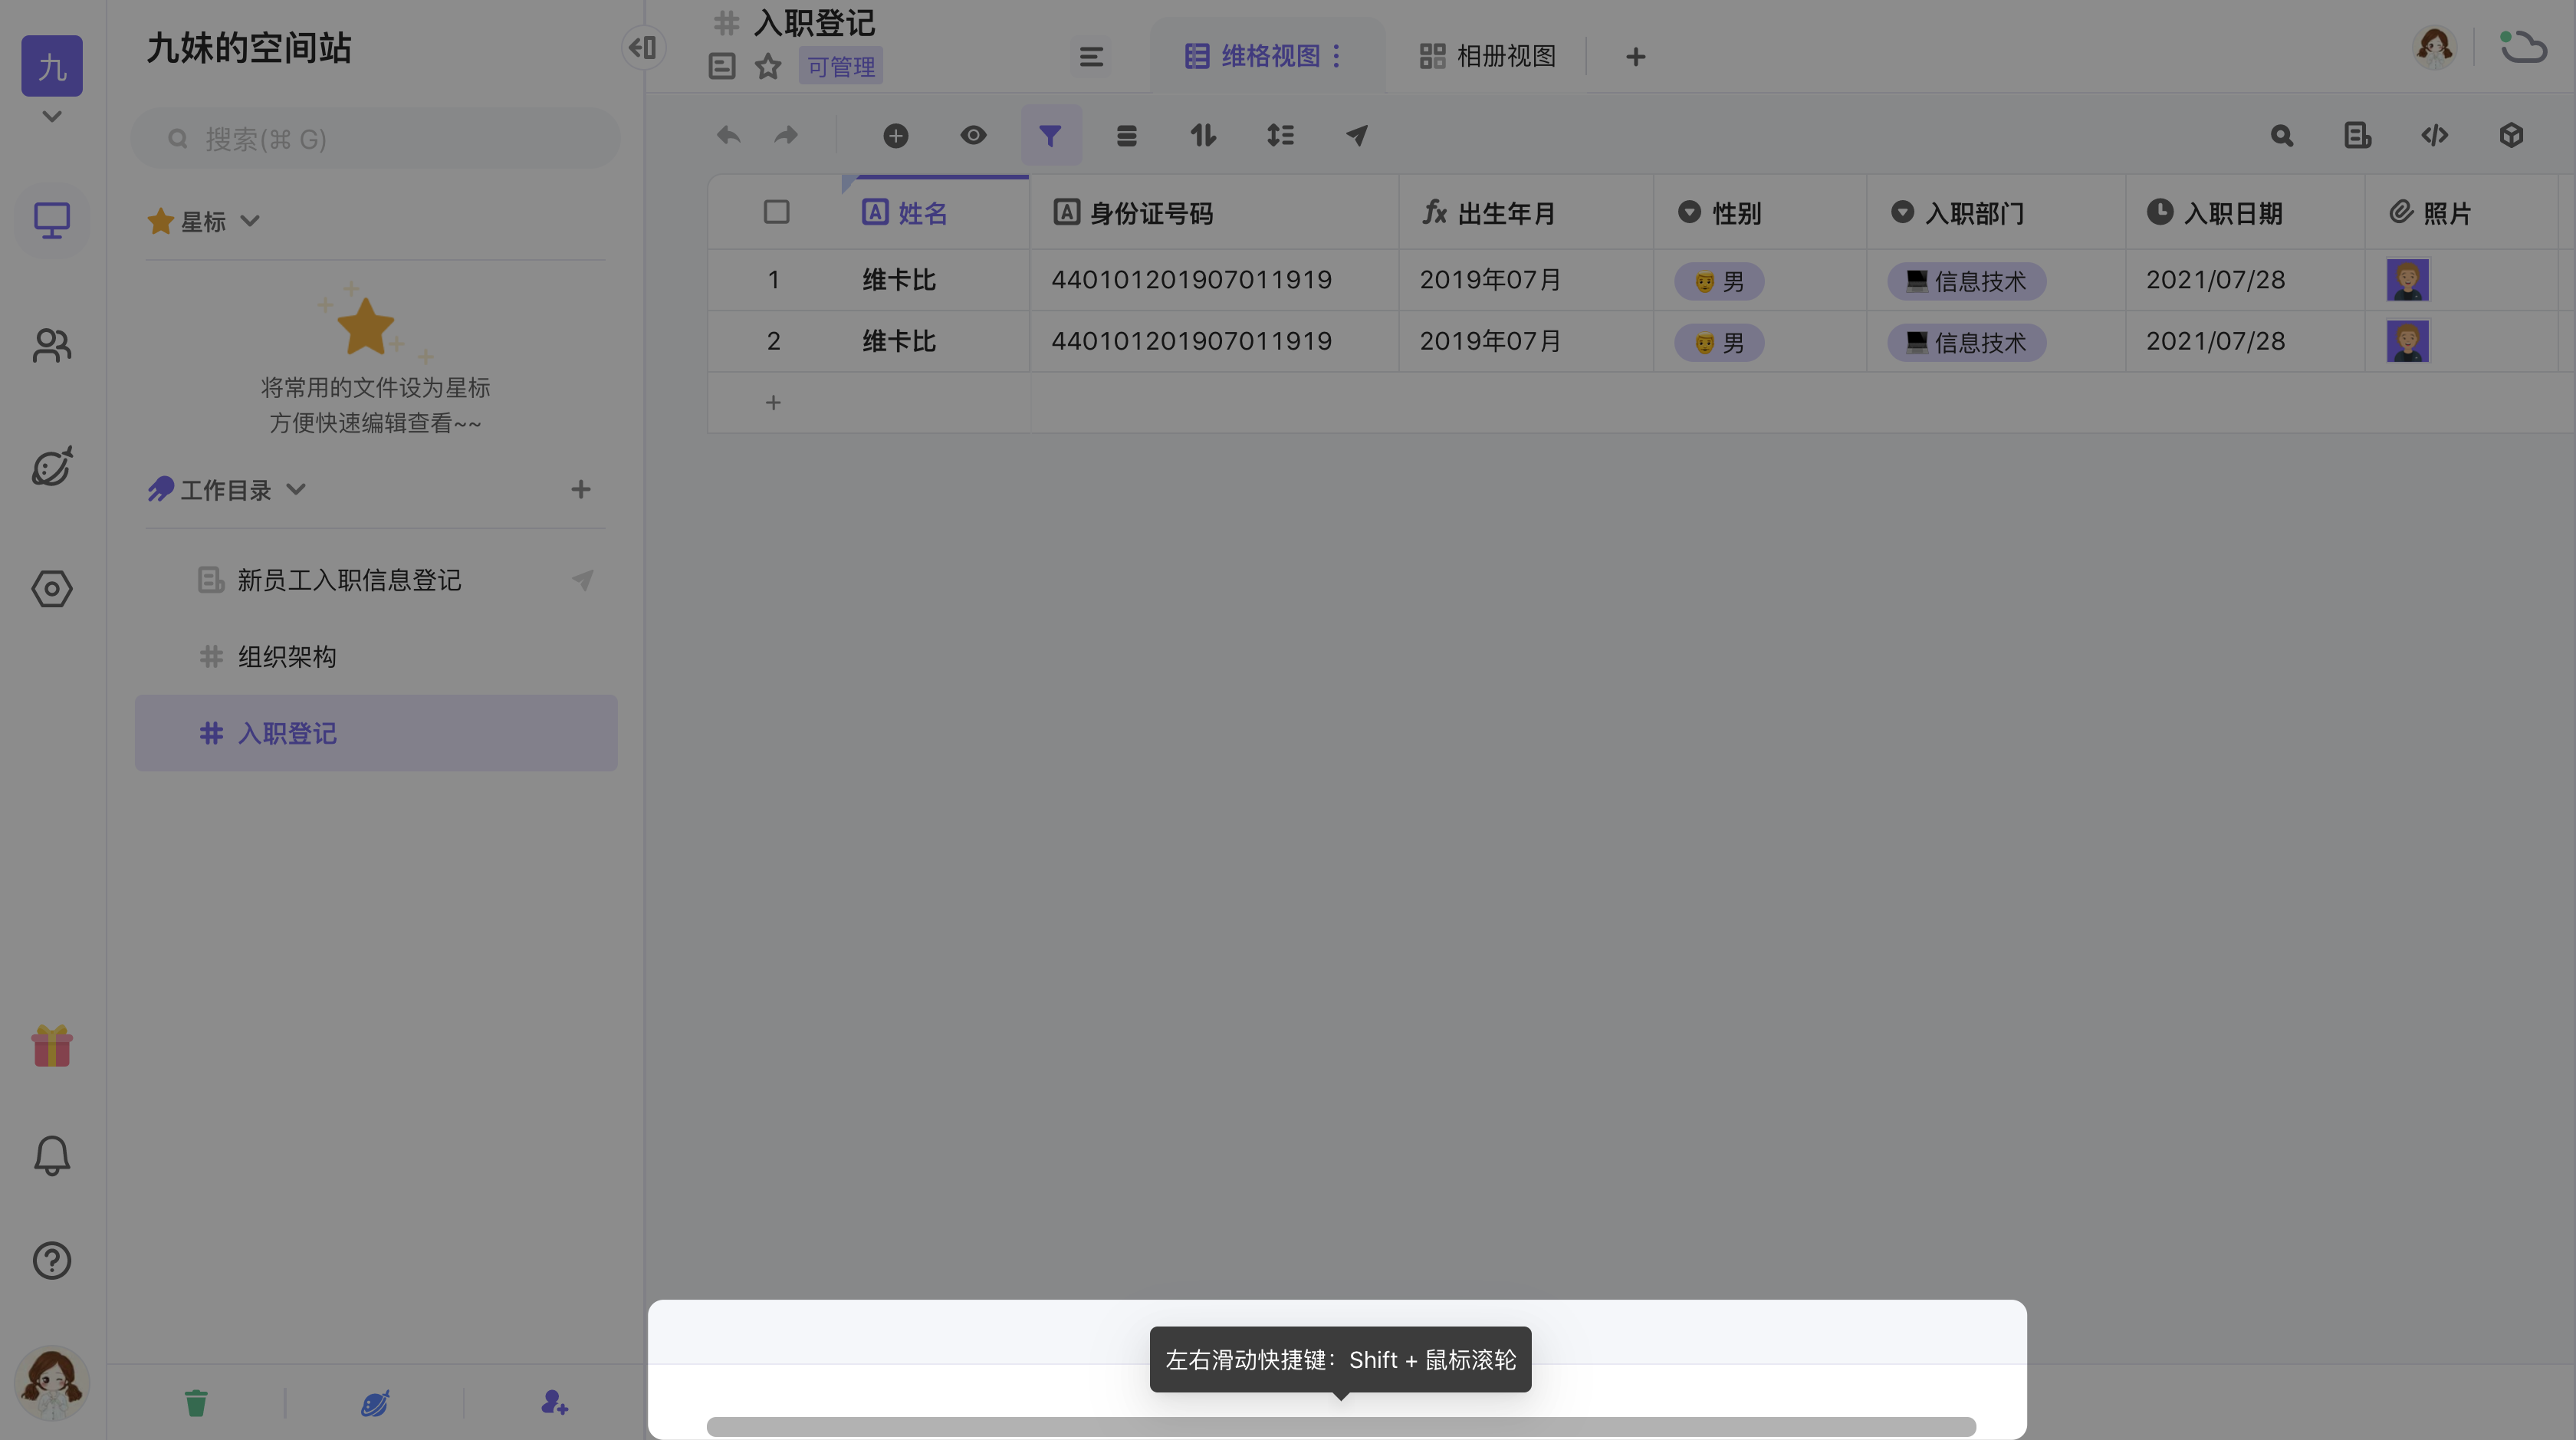
Task: Open the widget cube icon
Action: (x=2511, y=135)
